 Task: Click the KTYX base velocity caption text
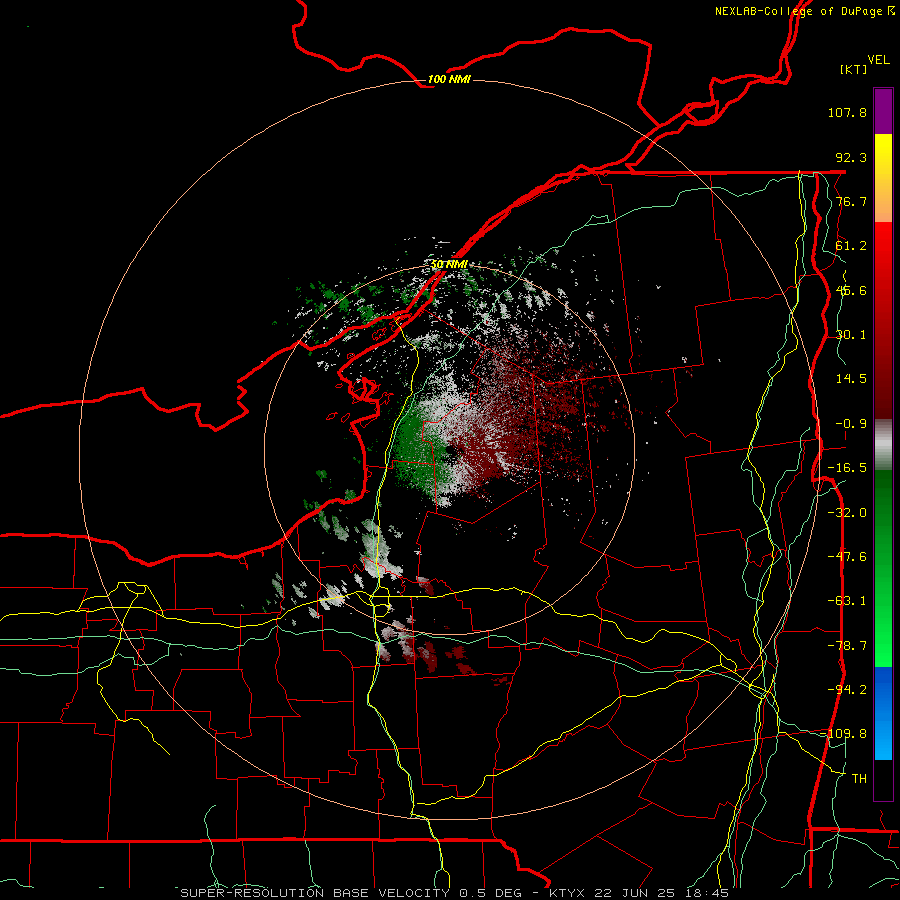coord(455,893)
